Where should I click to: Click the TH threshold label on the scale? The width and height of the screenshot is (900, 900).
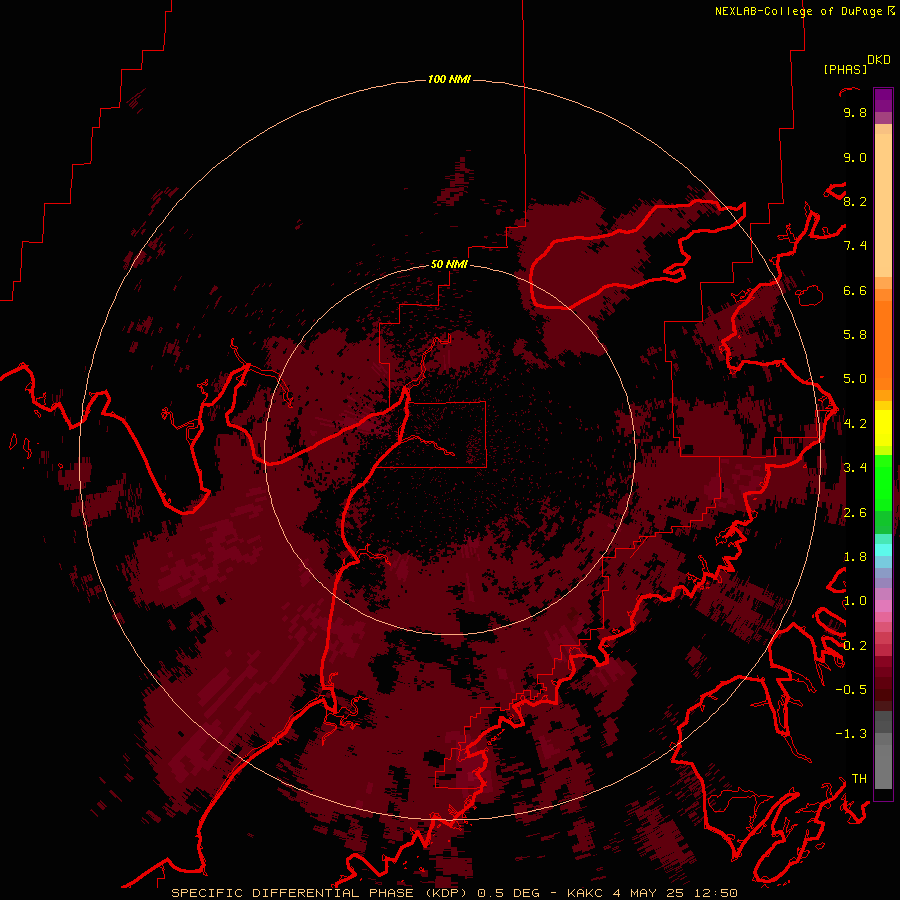(859, 779)
